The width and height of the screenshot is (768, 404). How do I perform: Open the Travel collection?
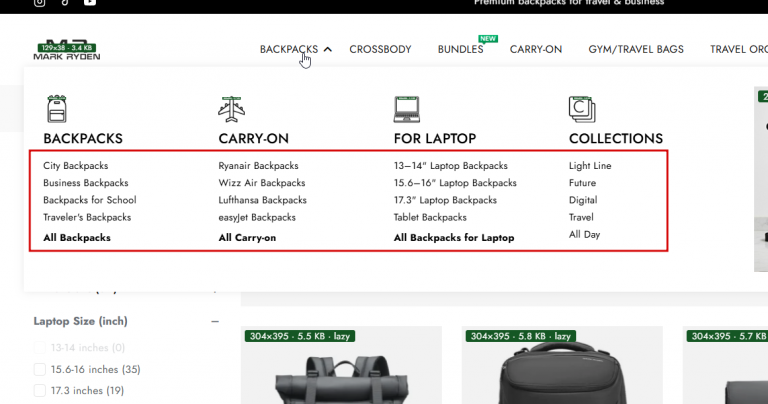tap(581, 217)
